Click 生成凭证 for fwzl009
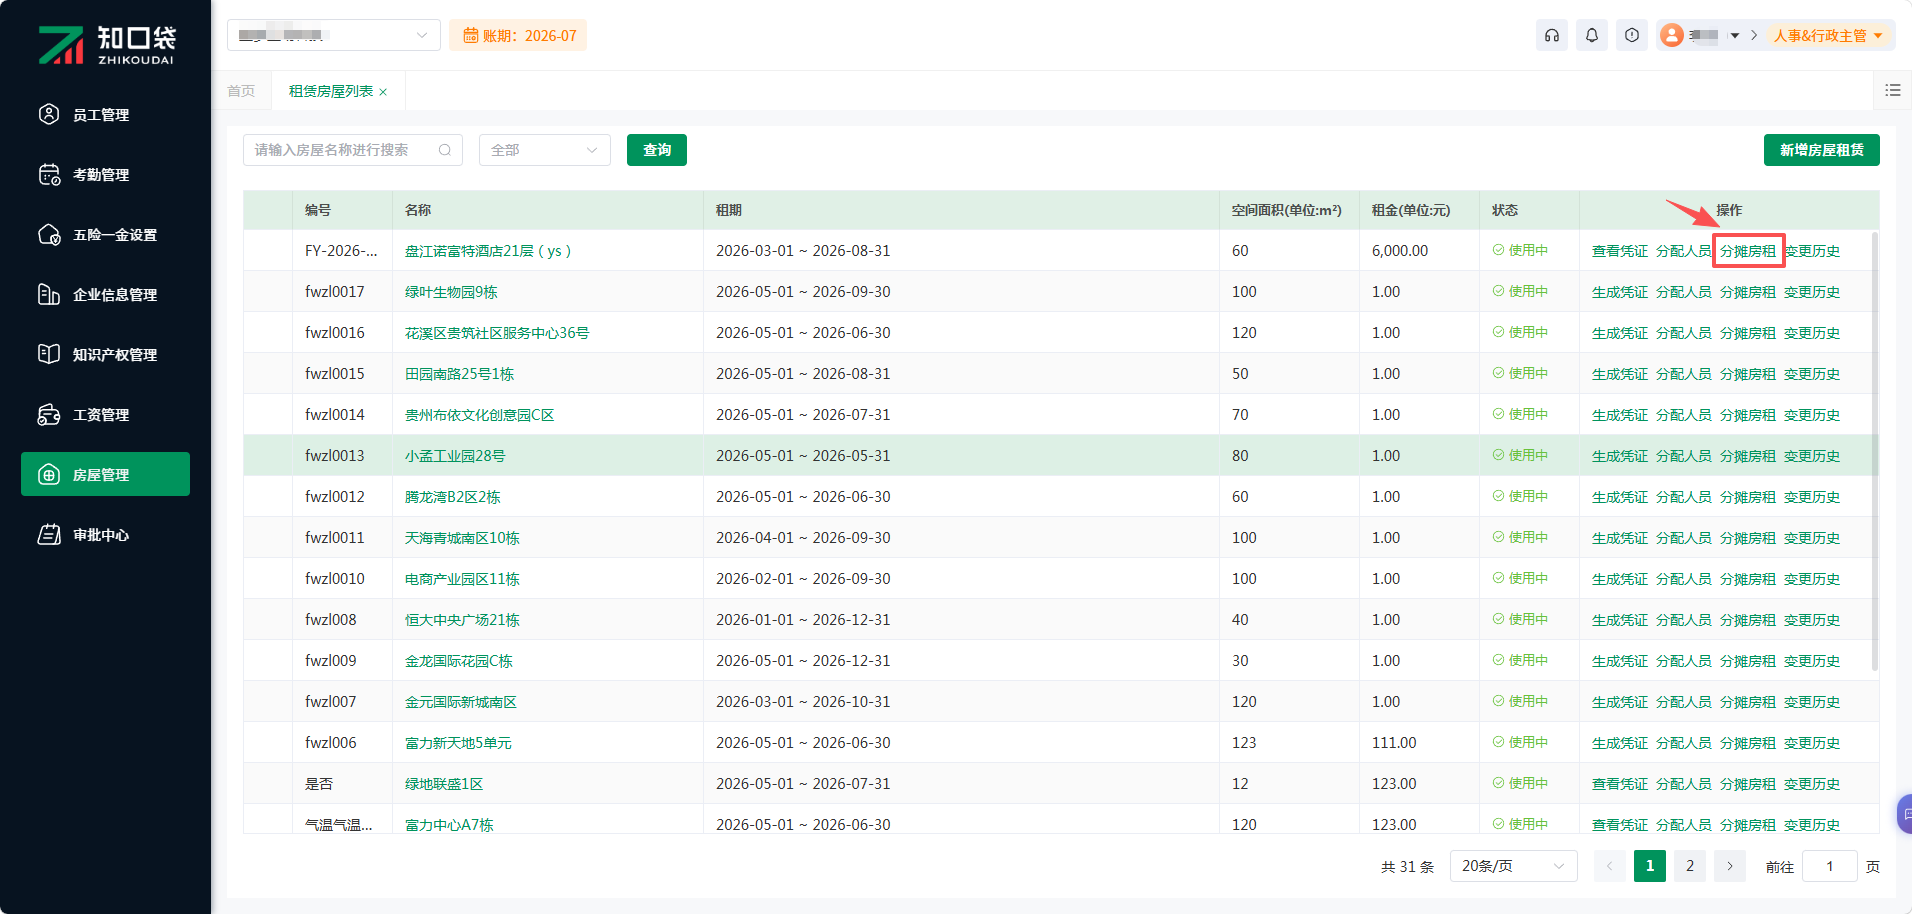Screen dimensions: 1912x914 [x=1620, y=661]
